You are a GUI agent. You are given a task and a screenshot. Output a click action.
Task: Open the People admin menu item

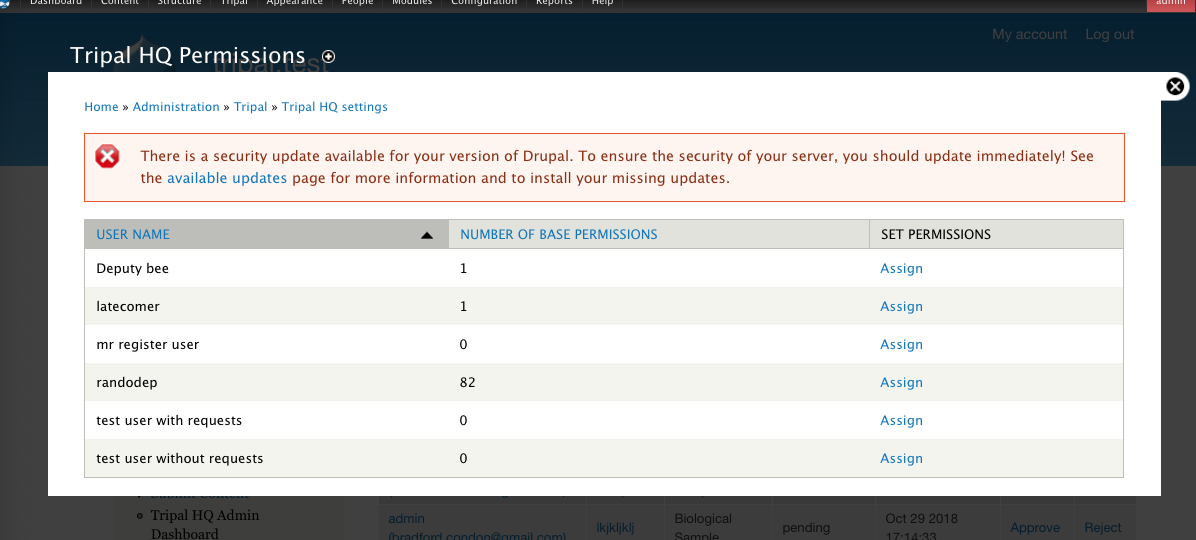pos(360,2)
